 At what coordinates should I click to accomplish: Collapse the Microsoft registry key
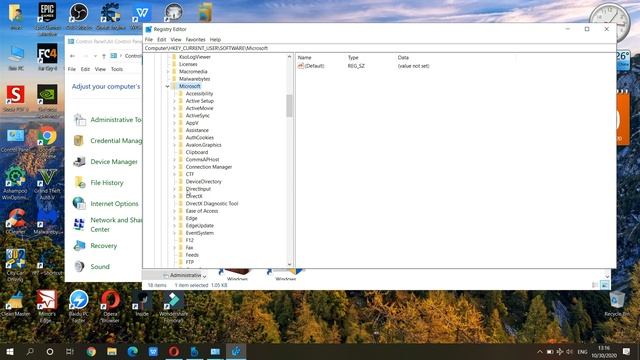click(167, 86)
